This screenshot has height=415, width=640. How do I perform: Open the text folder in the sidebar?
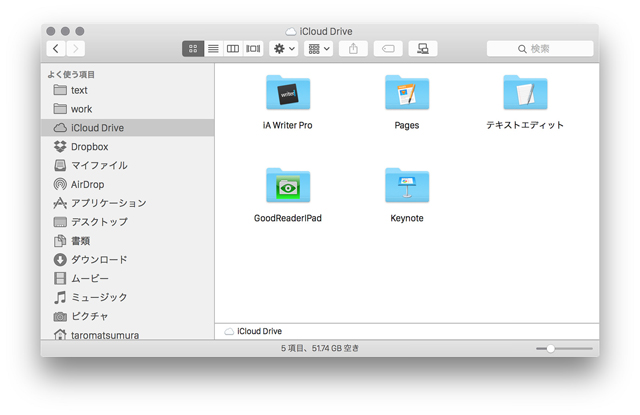click(127, 90)
